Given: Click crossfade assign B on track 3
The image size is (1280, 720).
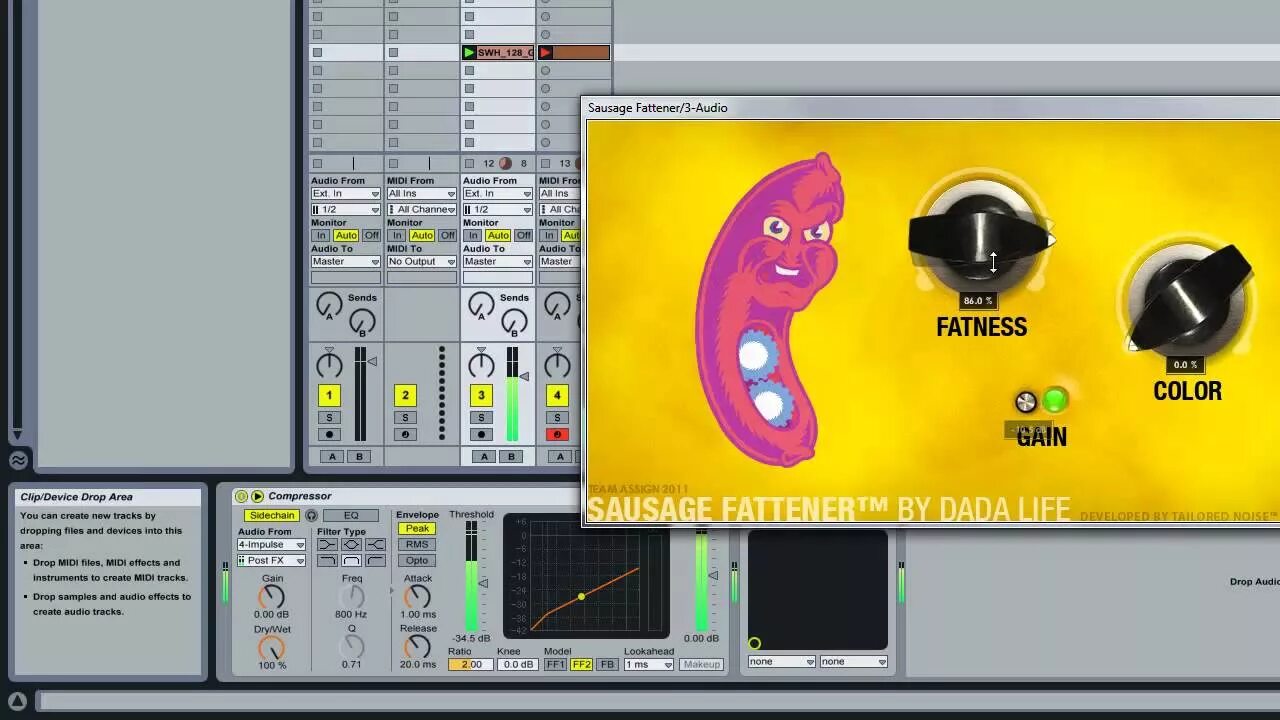Looking at the screenshot, I should [511, 457].
